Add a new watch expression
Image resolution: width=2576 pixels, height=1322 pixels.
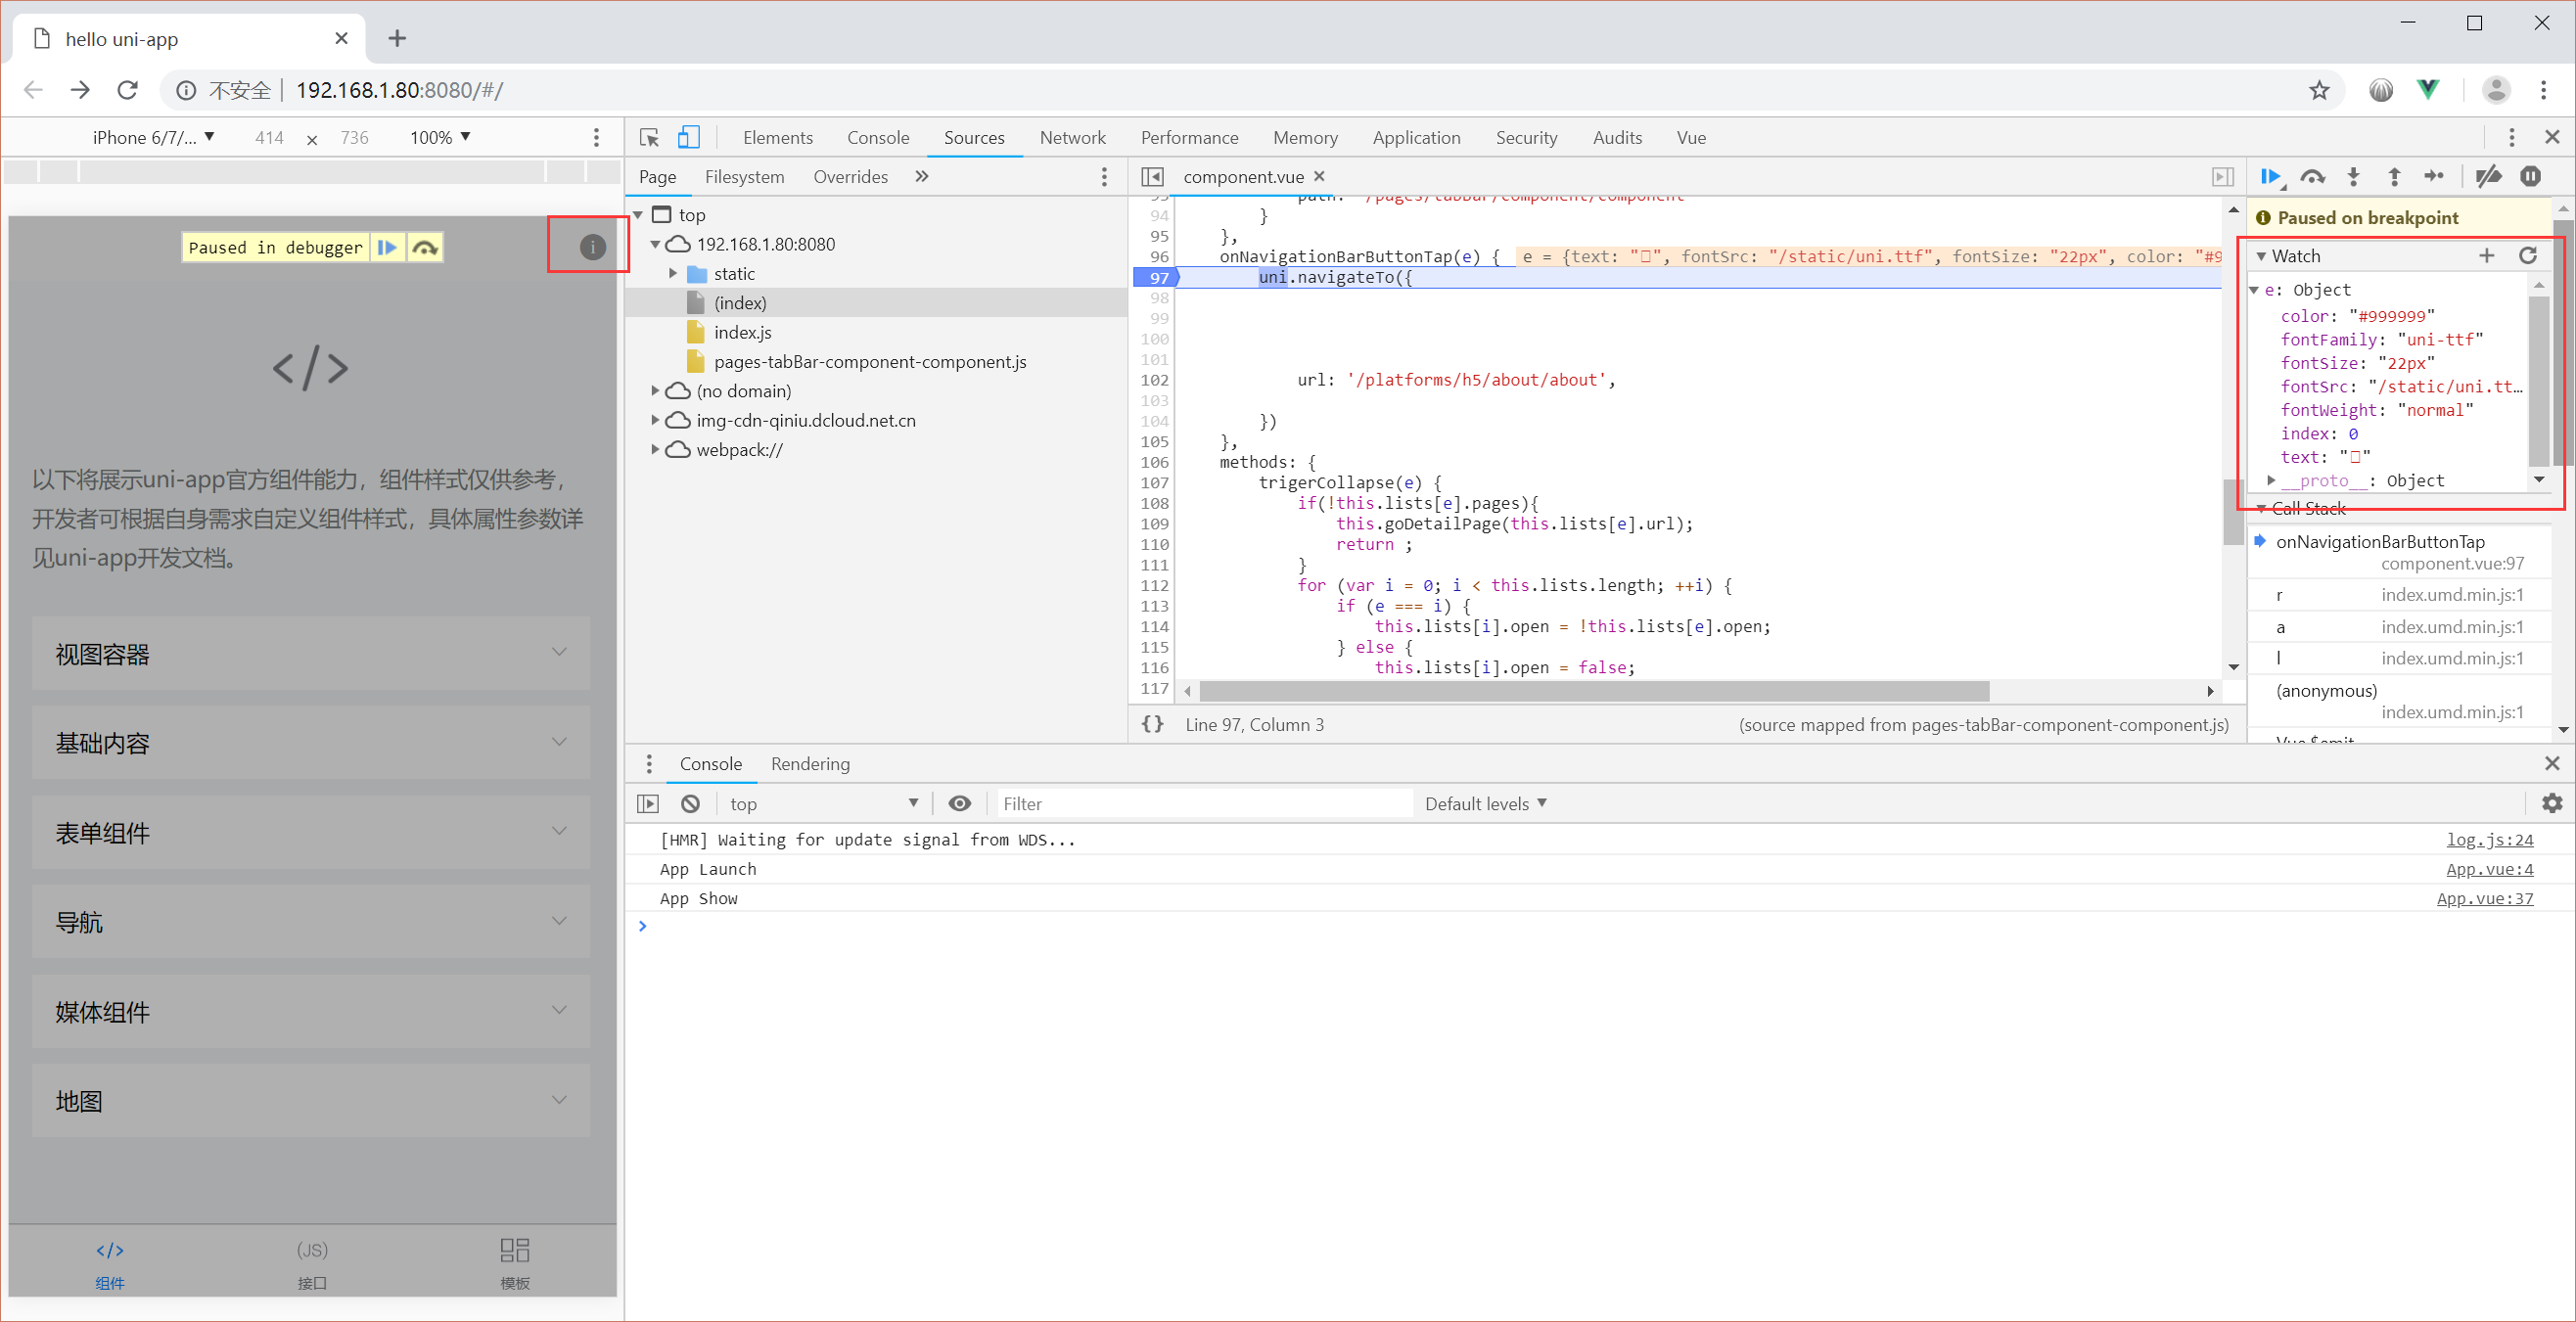point(2486,256)
